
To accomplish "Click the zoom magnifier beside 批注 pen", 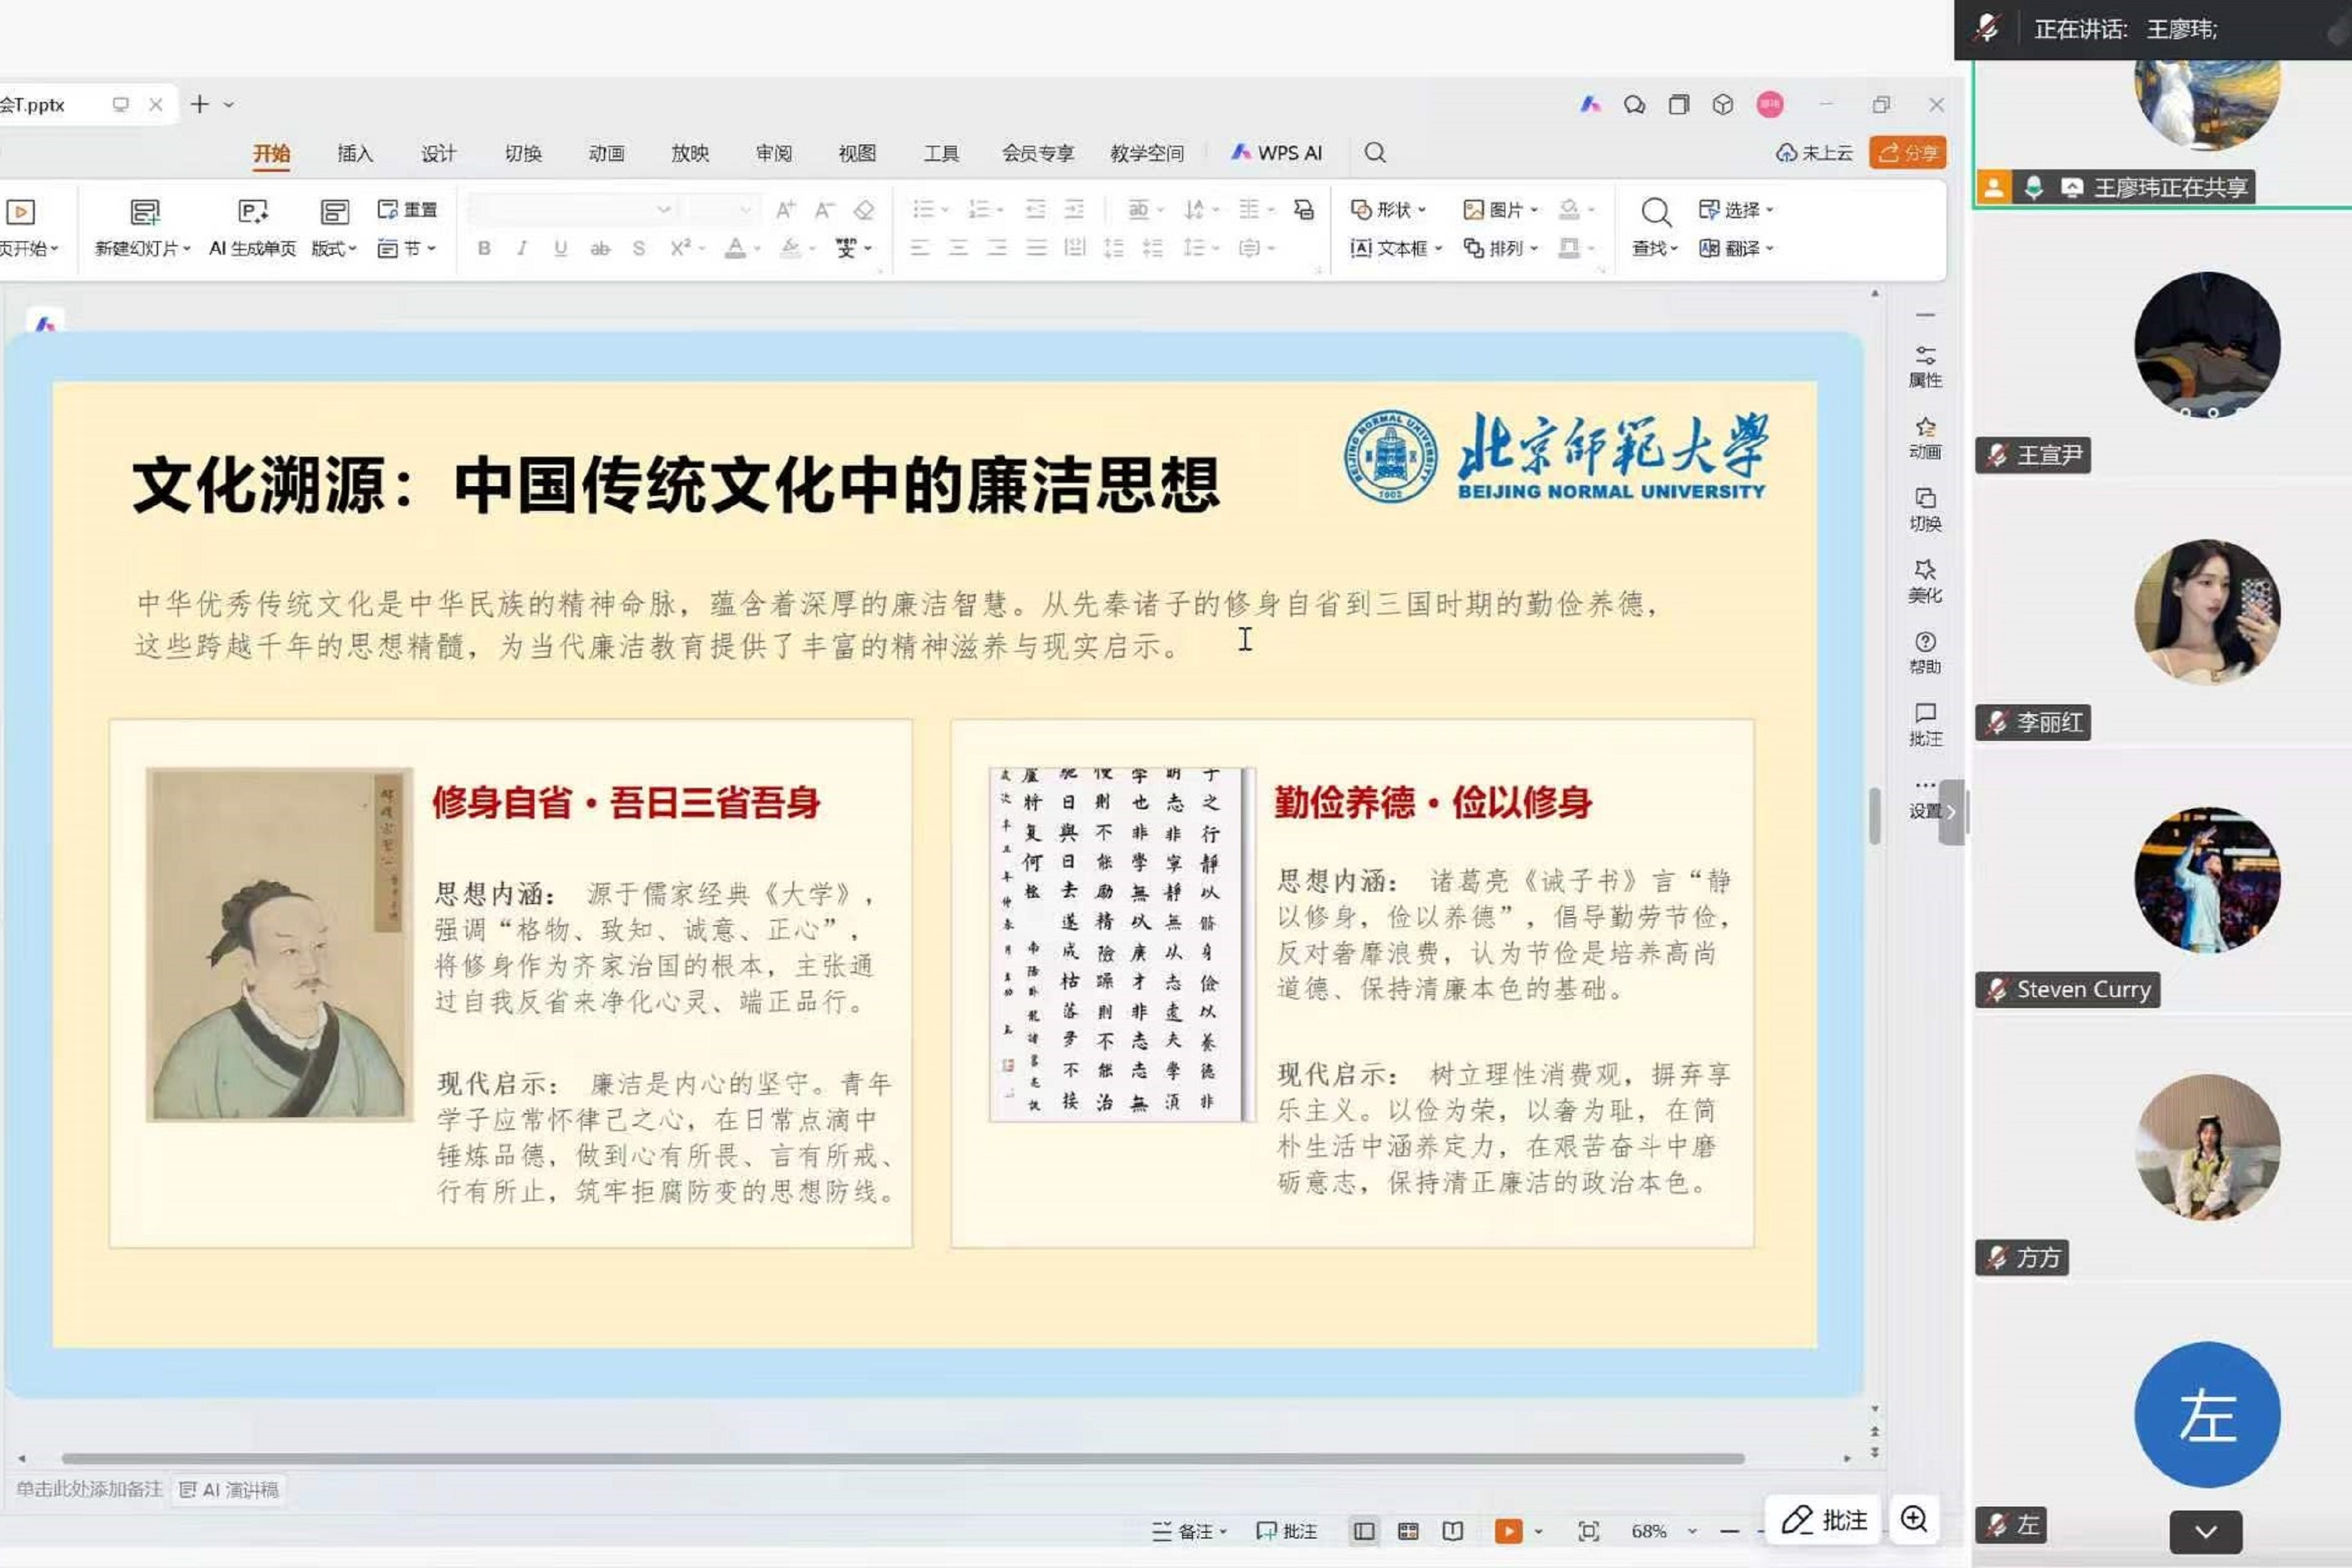I will coord(1914,1519).
